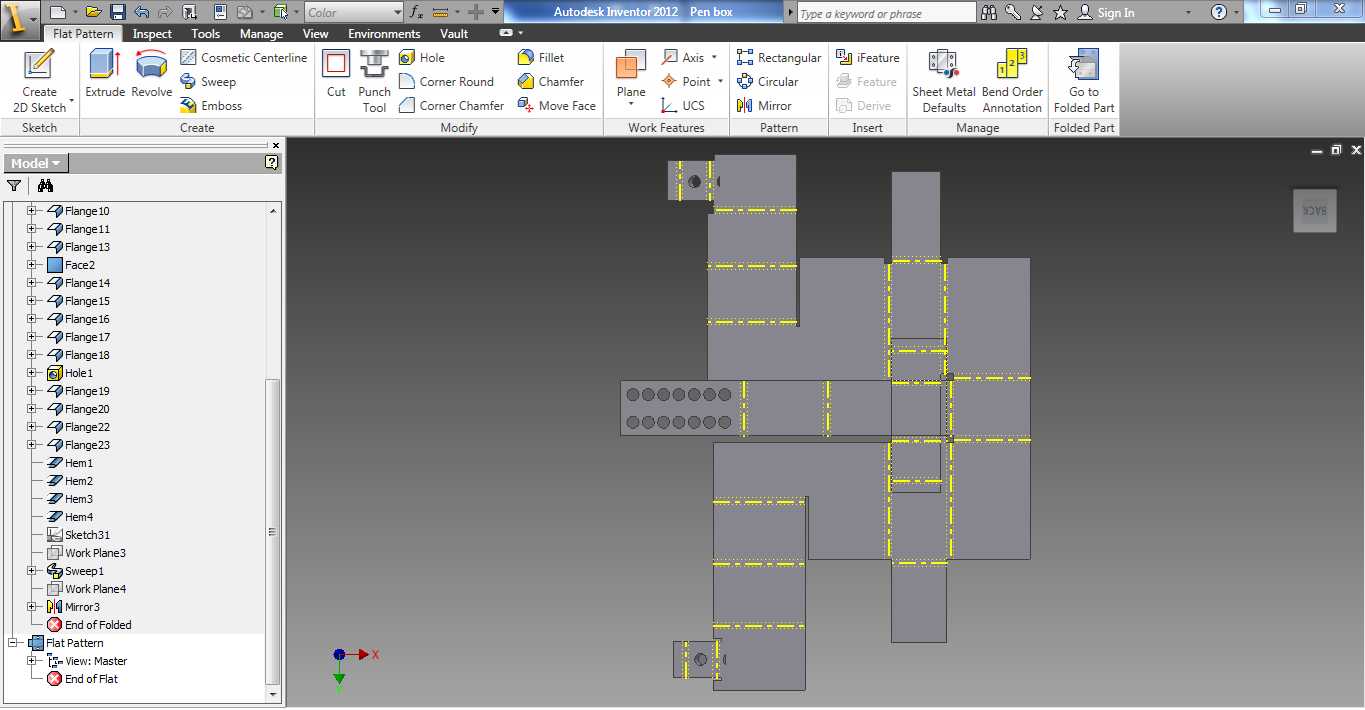Select the work Axis tool
The height and width of the screenshot is (710, 1365).
click(x=683, y=57)
